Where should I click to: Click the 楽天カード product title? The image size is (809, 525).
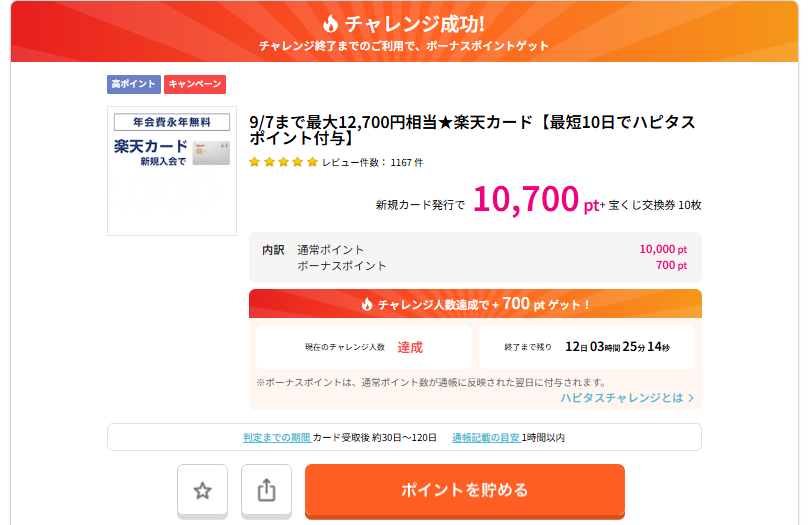[472, 131]
